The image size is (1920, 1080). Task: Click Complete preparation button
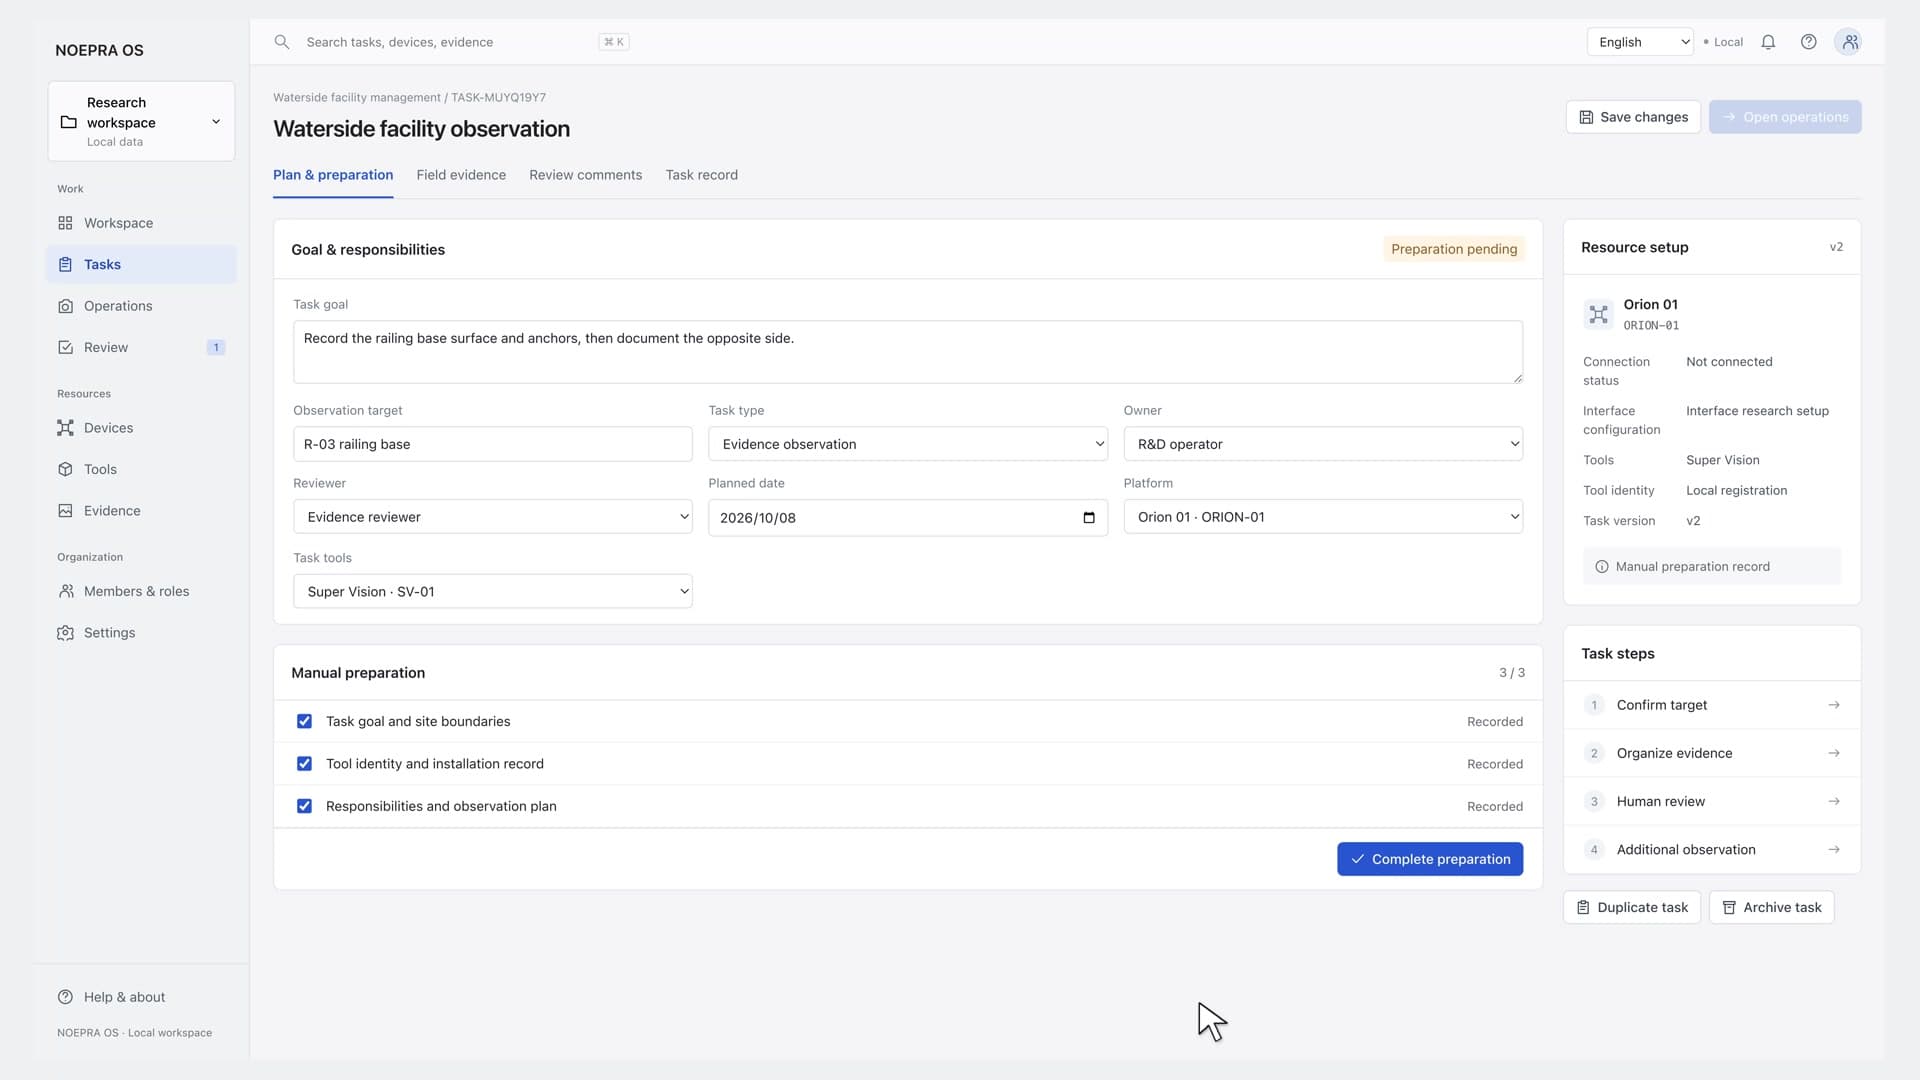click(1430, 859)
